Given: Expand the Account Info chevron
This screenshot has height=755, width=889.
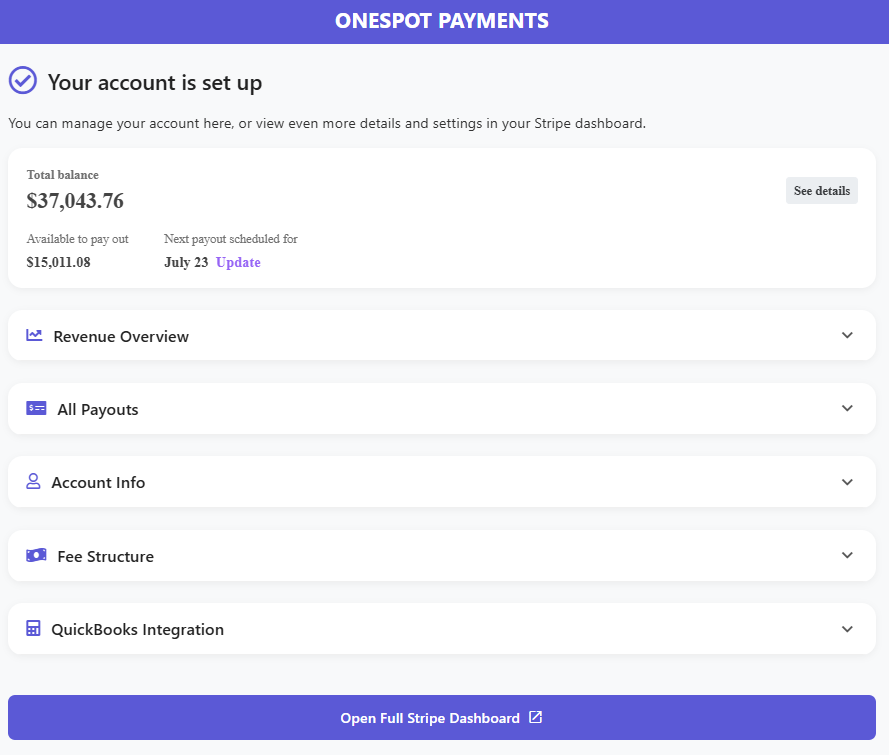Looking at the screenshot, I should click(847, 482).
